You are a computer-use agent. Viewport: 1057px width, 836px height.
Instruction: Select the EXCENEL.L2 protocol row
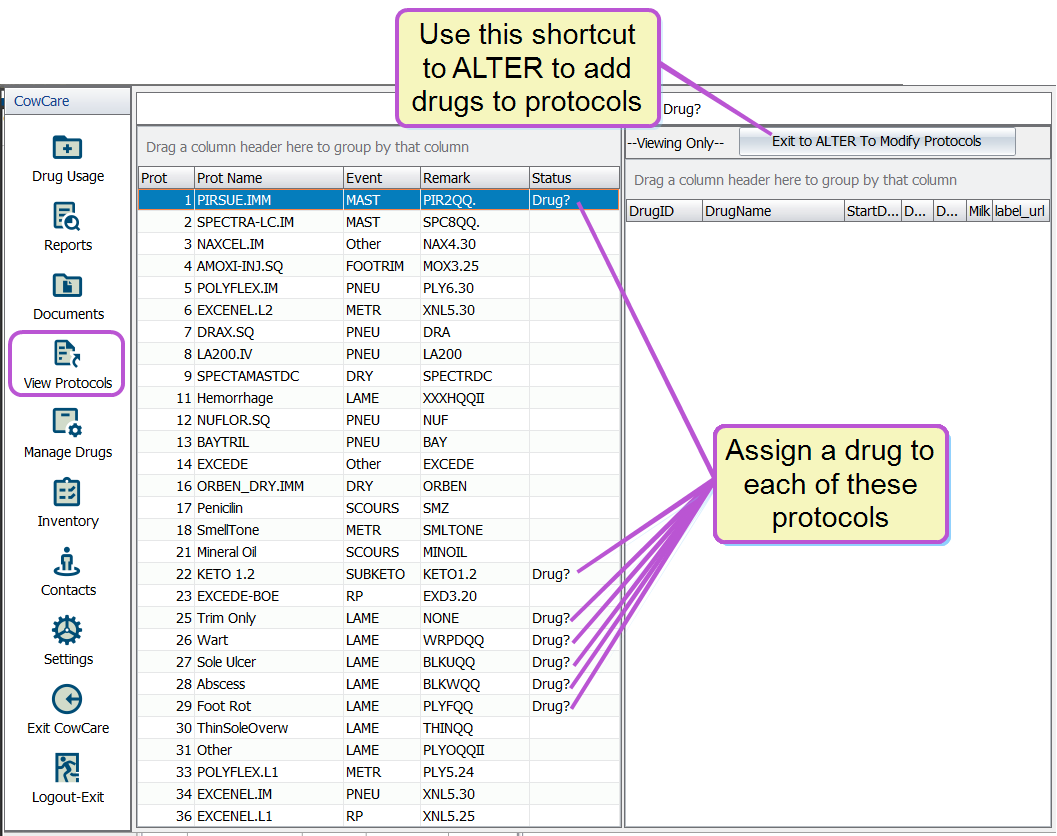coord(378,310)
